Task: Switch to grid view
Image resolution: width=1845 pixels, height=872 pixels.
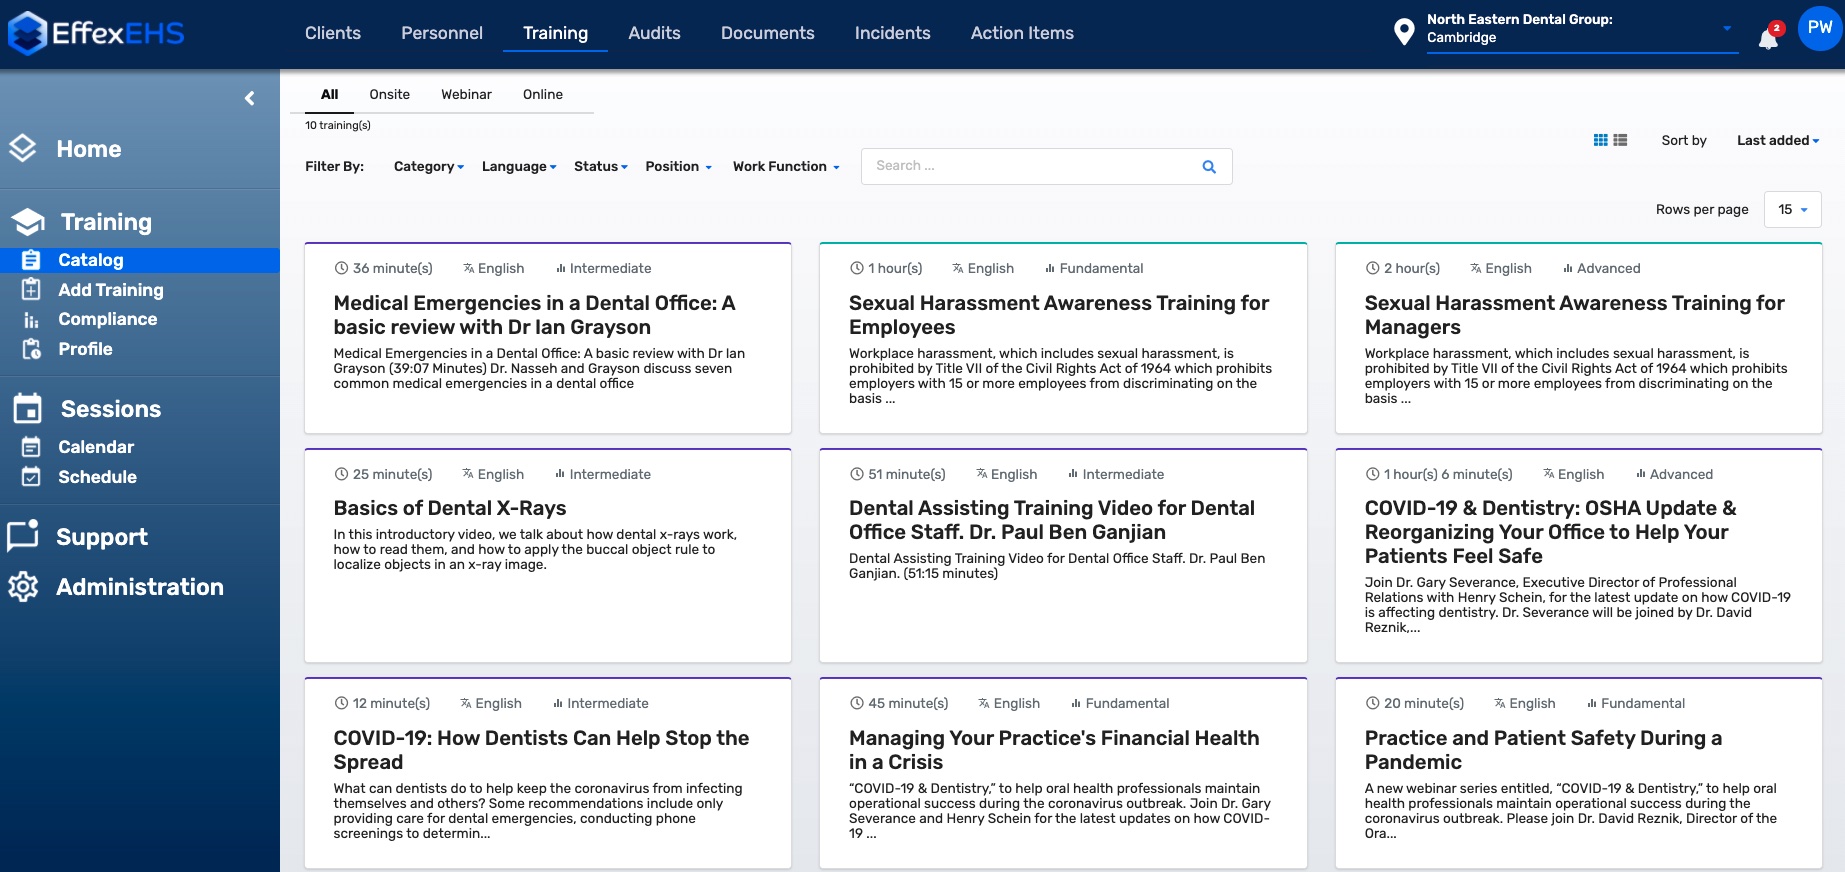Action: click(x=1600, y=140)
